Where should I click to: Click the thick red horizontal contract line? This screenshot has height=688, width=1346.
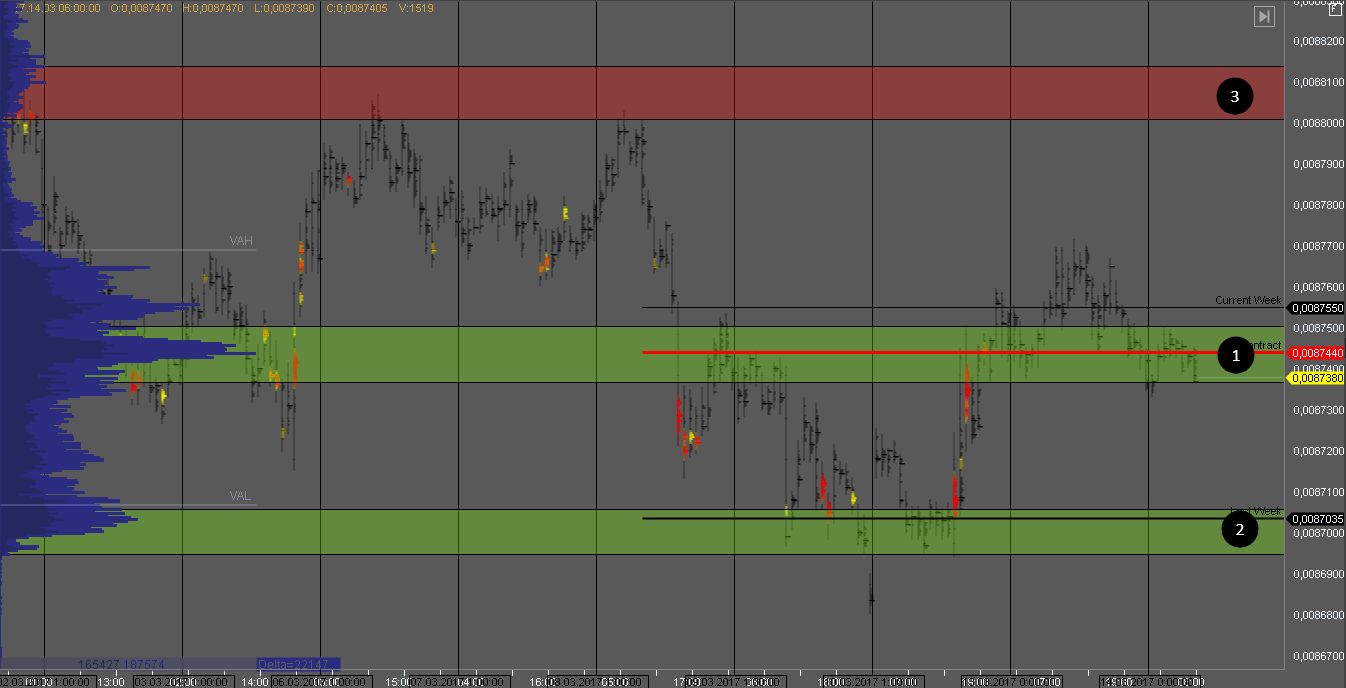click(x=900, y=352)
